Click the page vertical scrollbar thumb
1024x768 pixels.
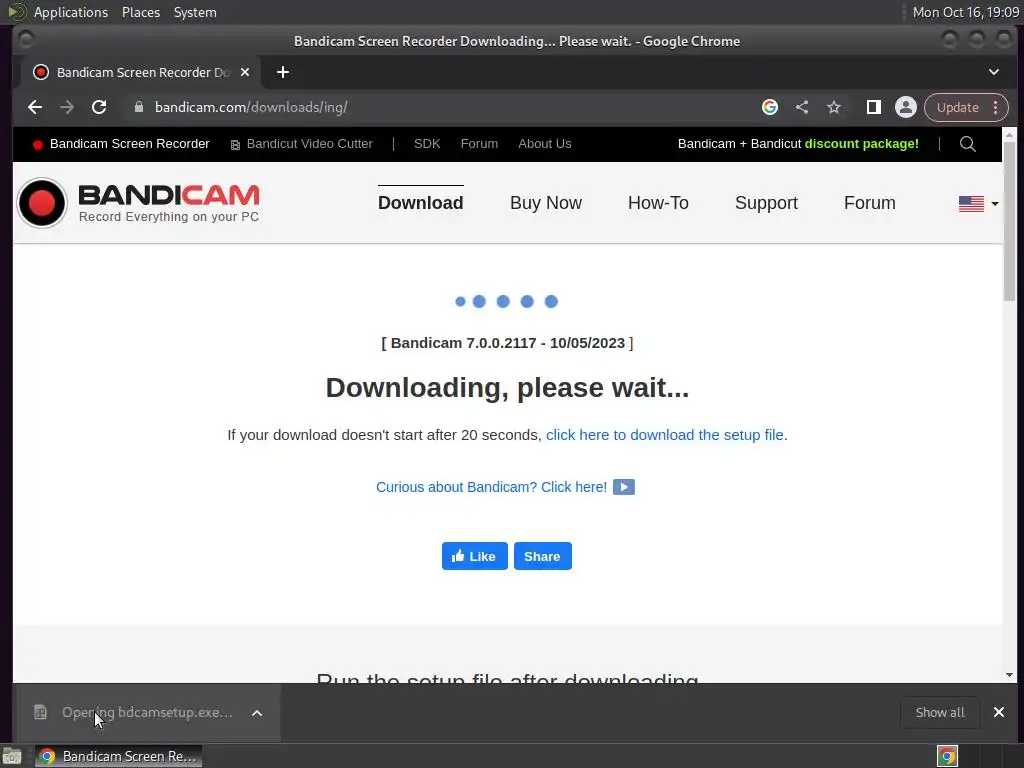(1010, 222)
